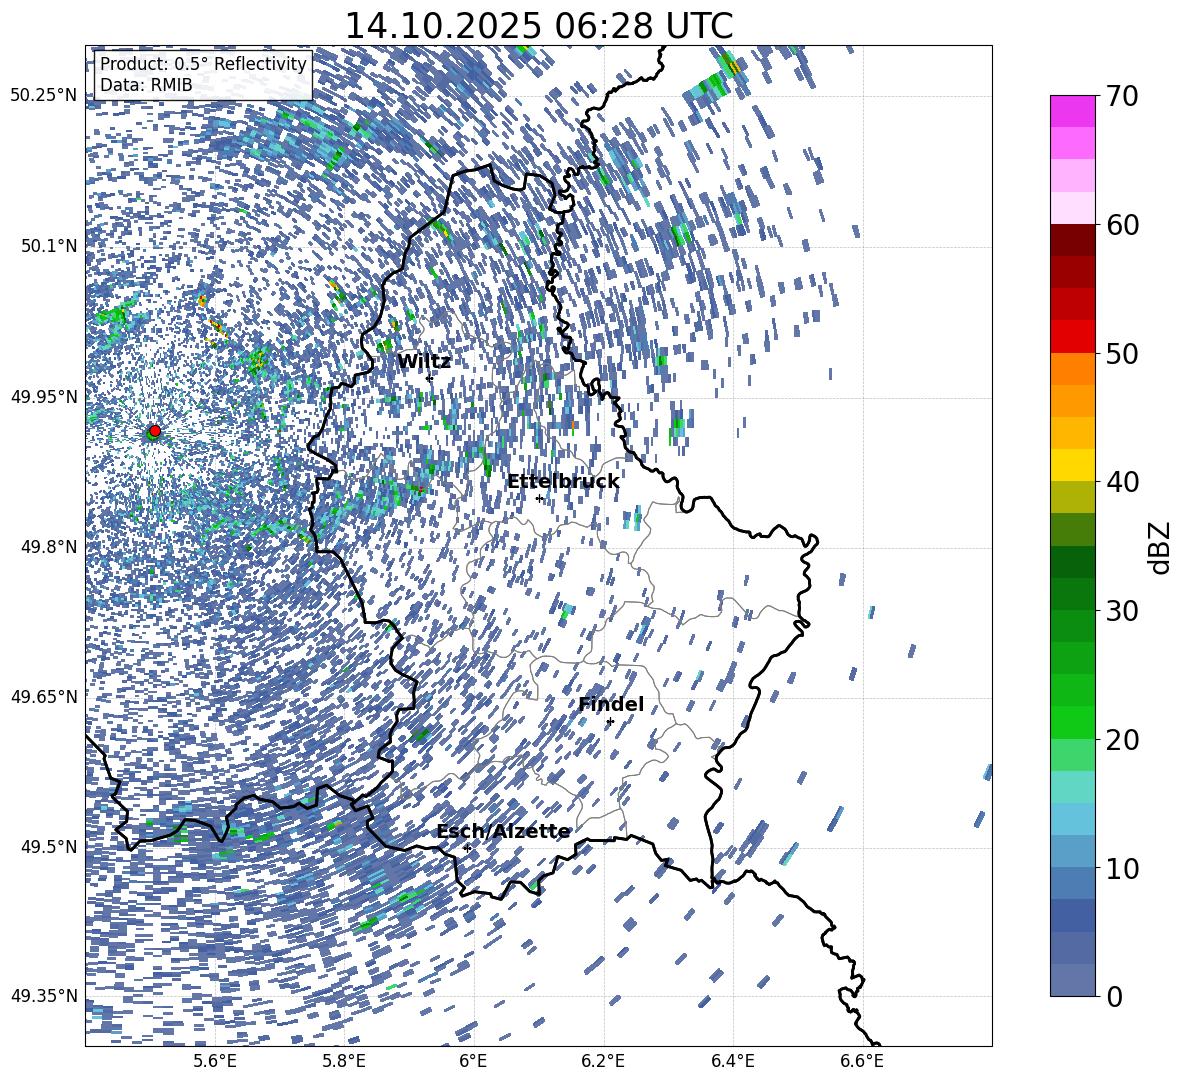Viewport: 1184px width, 1081px height.
Task: Pick the orange colorbar segment below 50
Action: [1072, 369]
